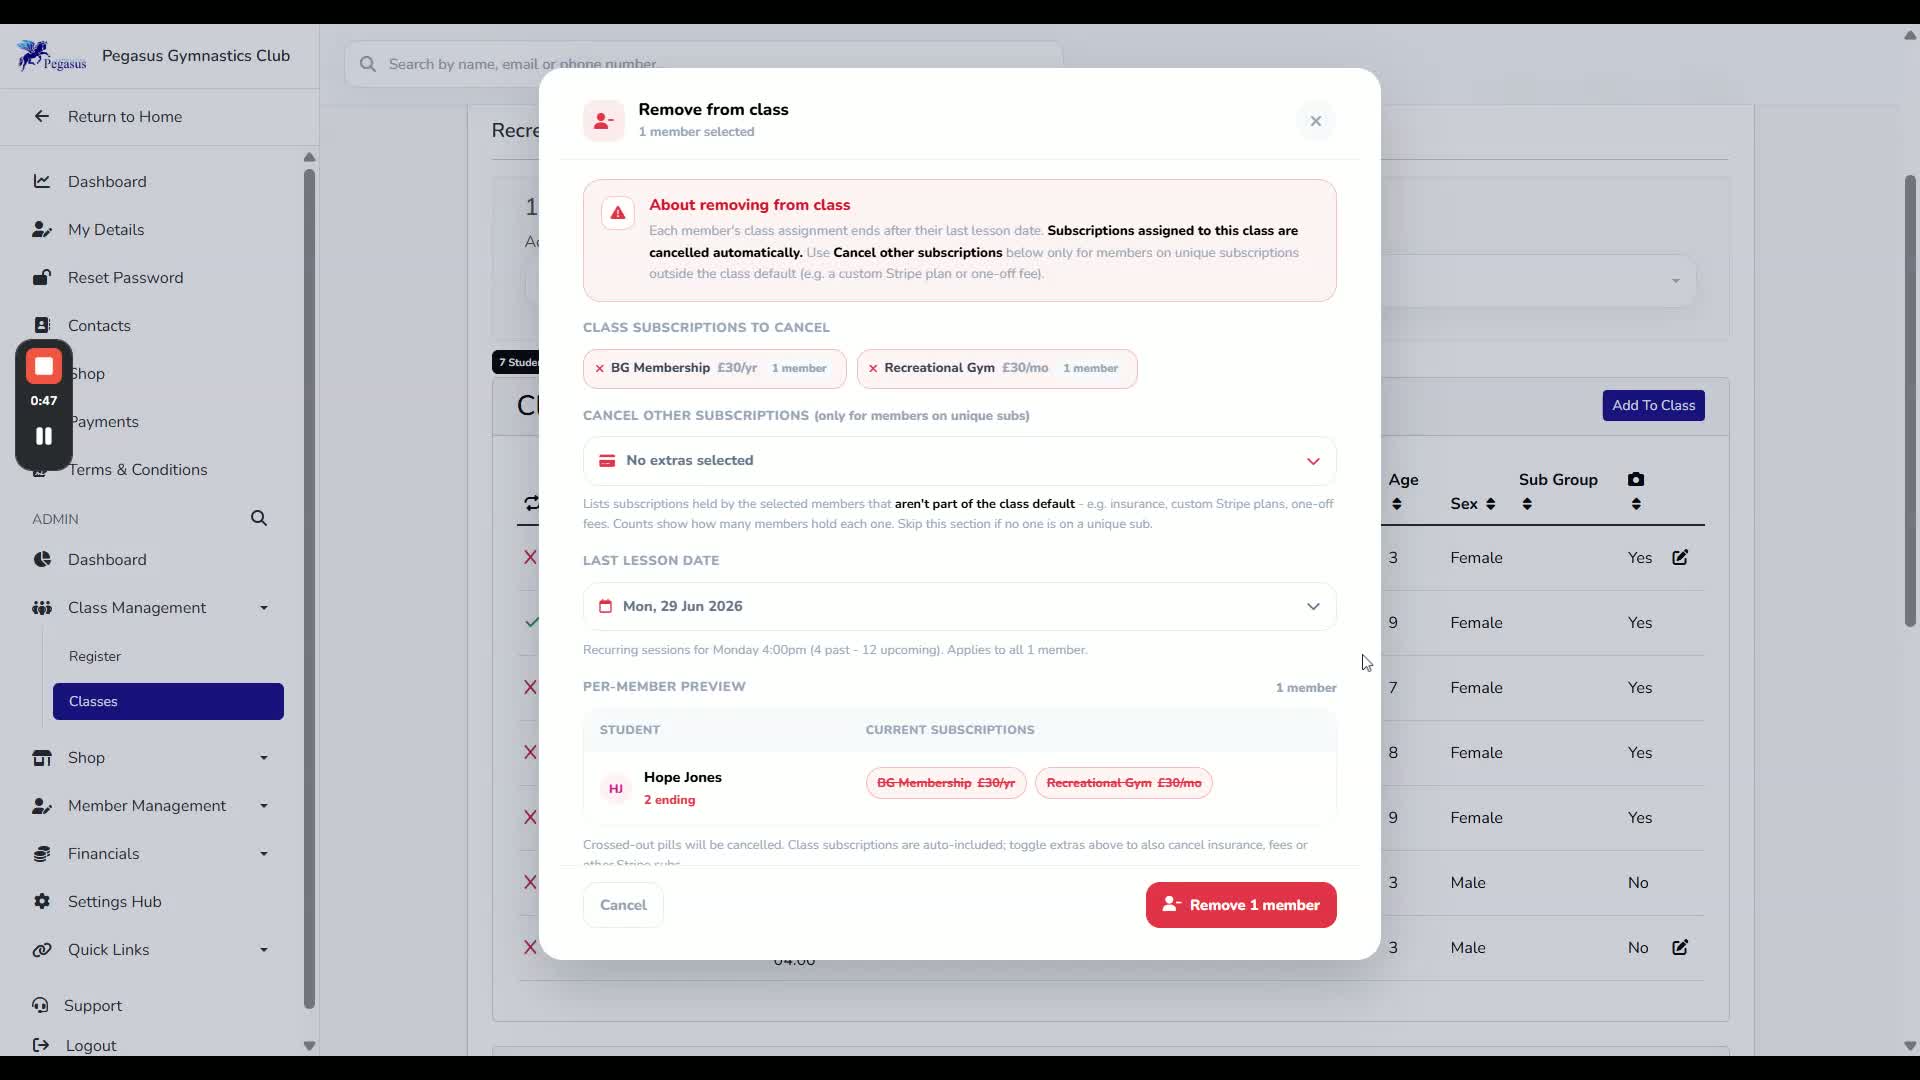The height and width of the screenshot is (1080, 1920).
Task: Remove the BG Membership subscription pill
Action: (x=600, y=368)
